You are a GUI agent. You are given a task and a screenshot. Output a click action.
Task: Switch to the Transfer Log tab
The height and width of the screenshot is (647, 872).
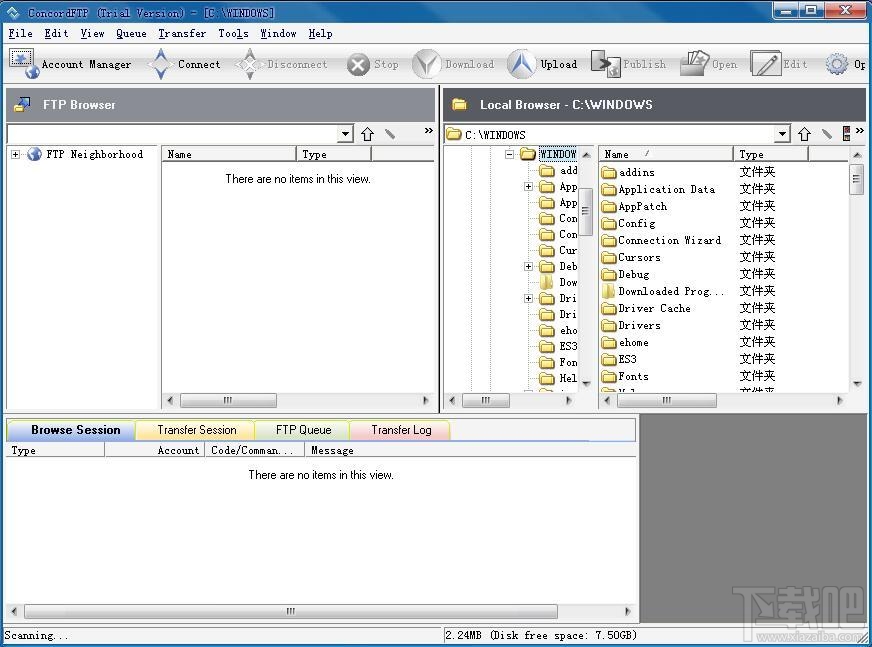pos(401,430)
